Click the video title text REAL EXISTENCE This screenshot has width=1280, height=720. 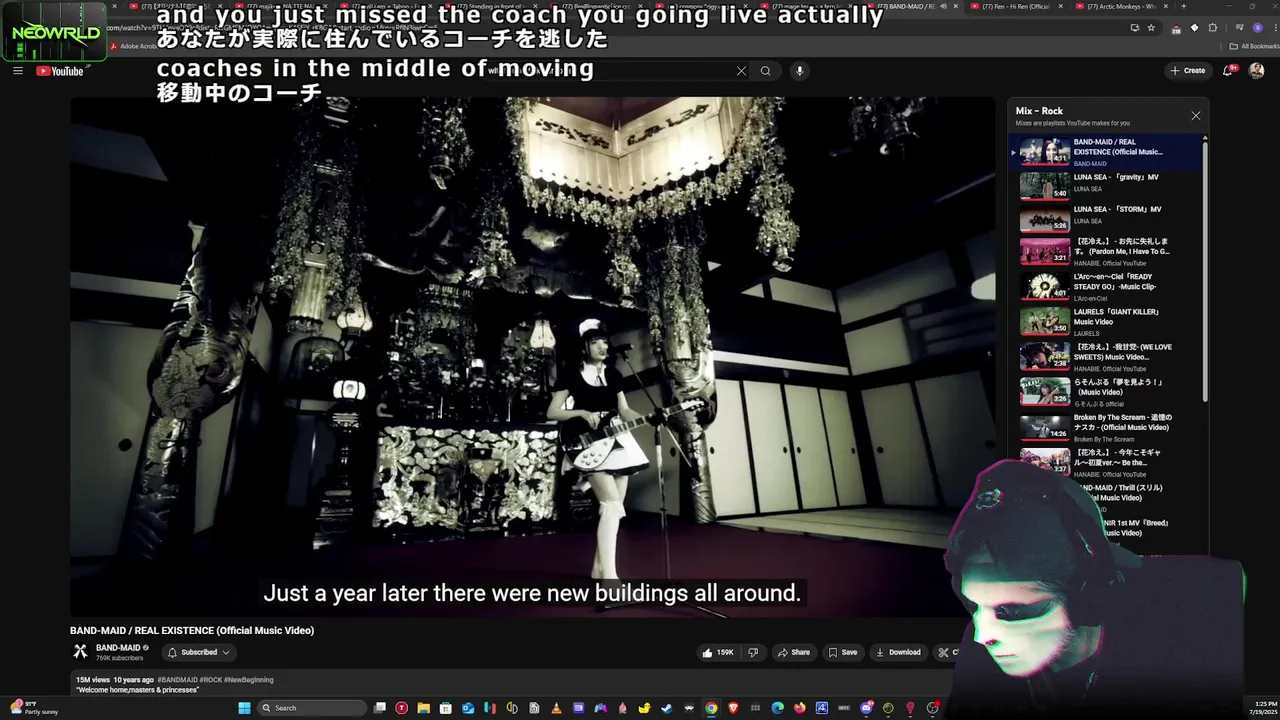coord(191,631)
